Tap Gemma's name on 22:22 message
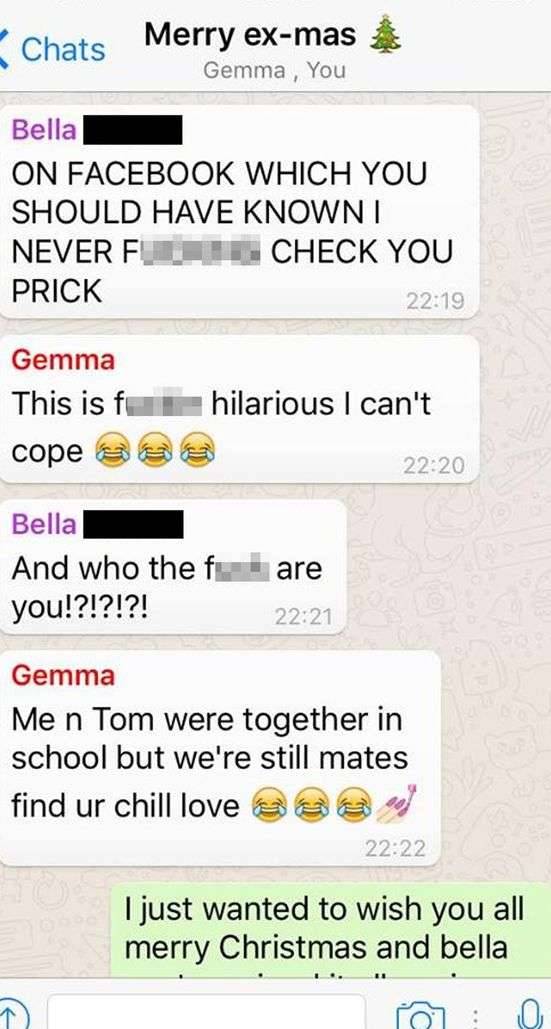The image size is (551, 1029). 64,675
